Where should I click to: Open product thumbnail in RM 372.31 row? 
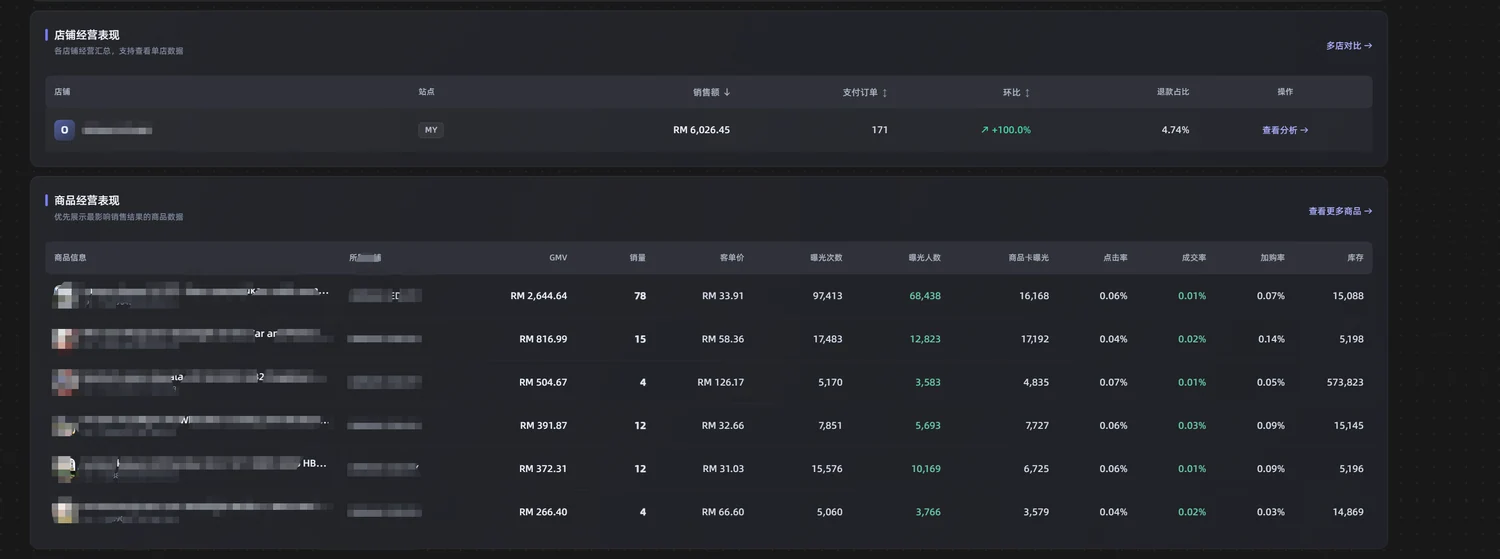[x=64, y=468]
